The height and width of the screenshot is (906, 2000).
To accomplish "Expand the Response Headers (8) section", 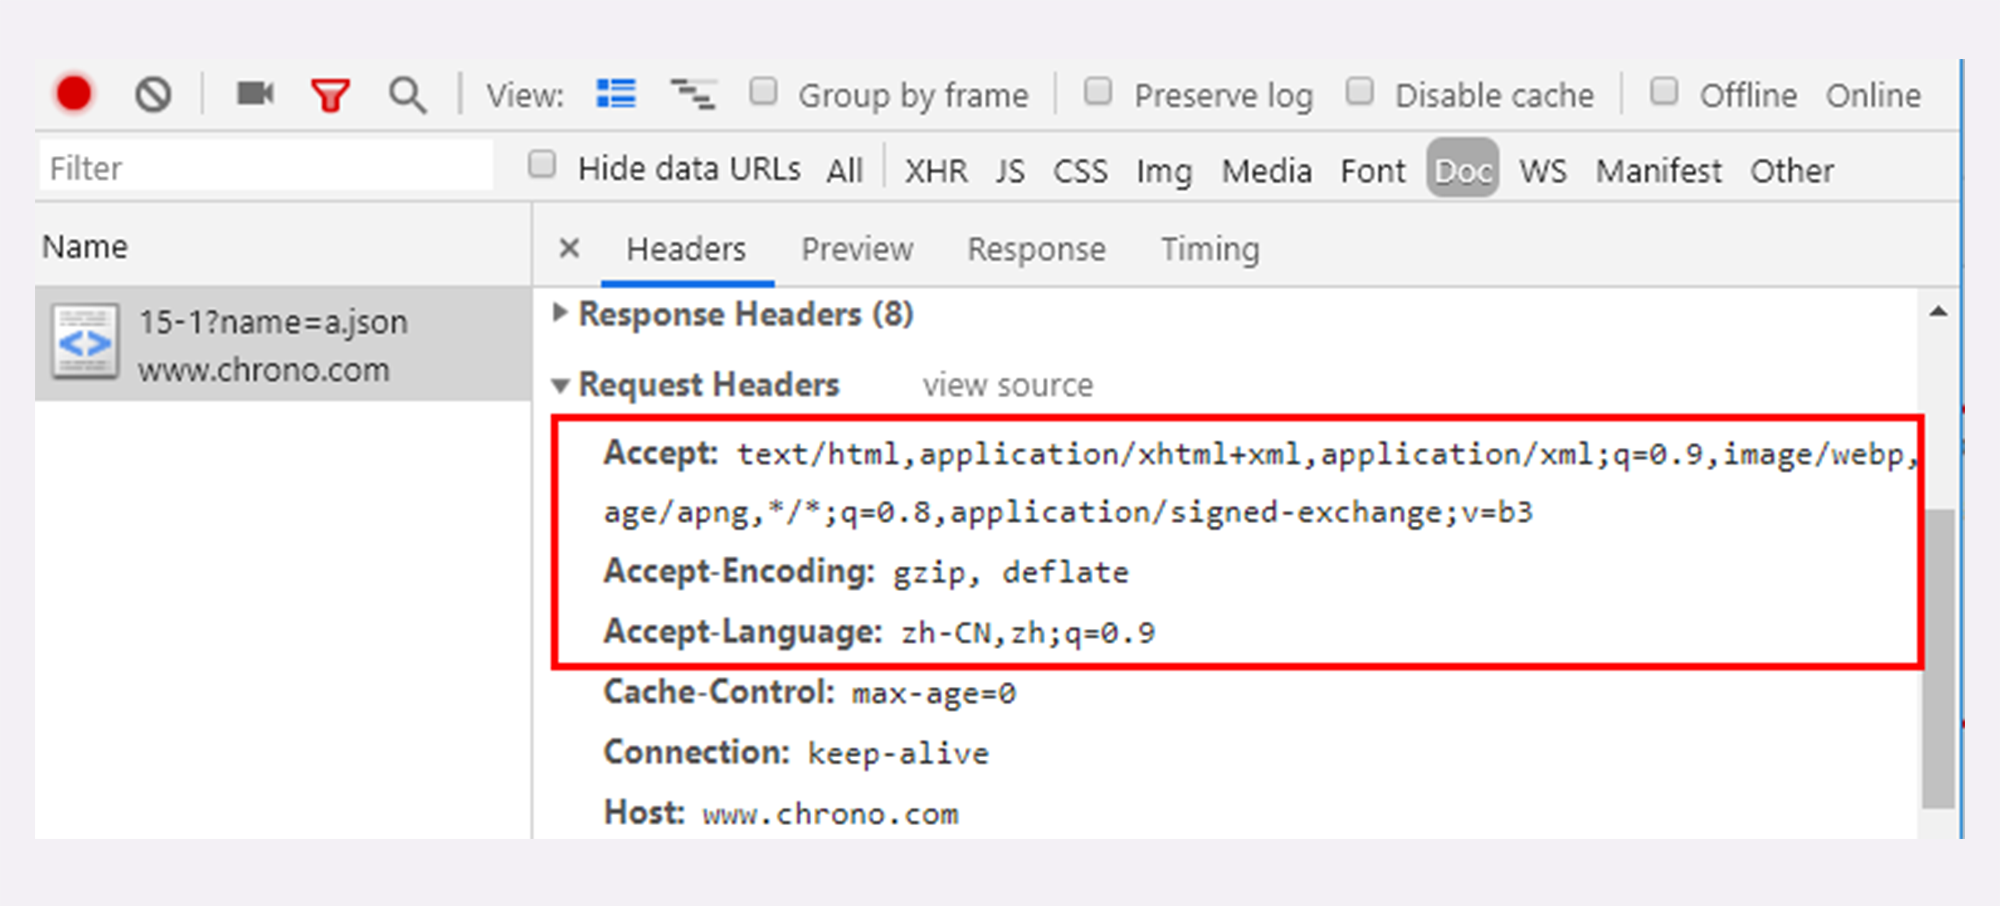I will point(560,314).
